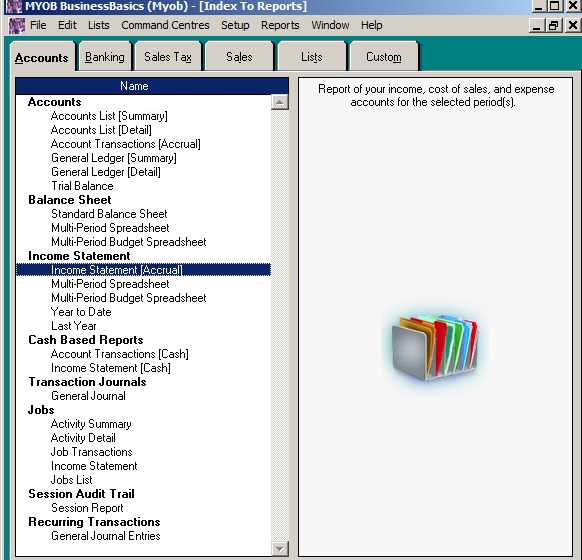Open the Setup menu
Viewport: 582px width, 560px height.
tap(235, 25)
